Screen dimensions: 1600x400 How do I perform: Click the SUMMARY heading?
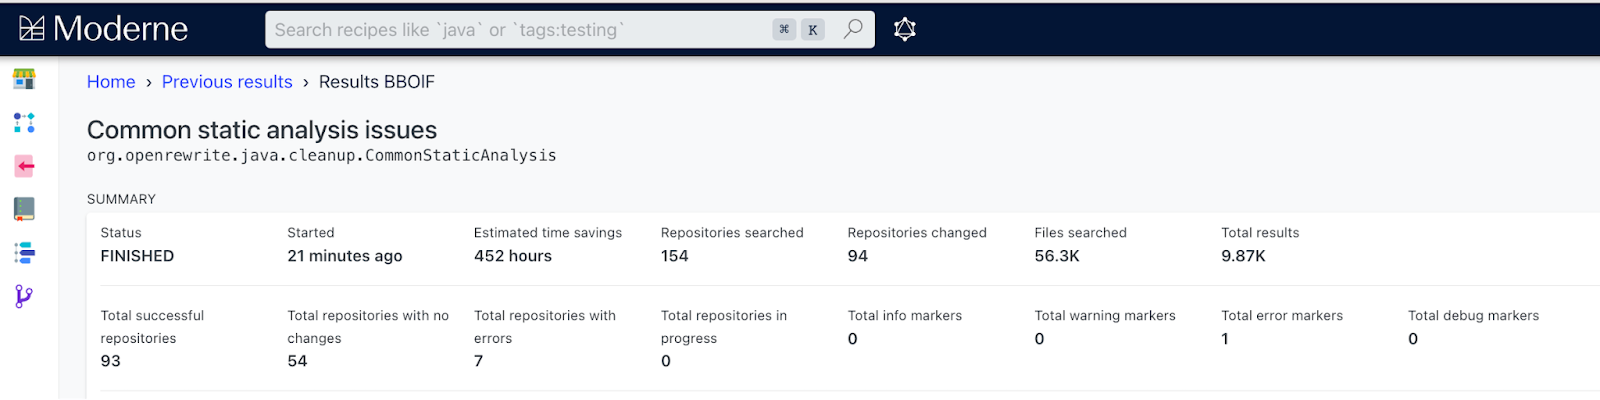(x=121, y=199)
